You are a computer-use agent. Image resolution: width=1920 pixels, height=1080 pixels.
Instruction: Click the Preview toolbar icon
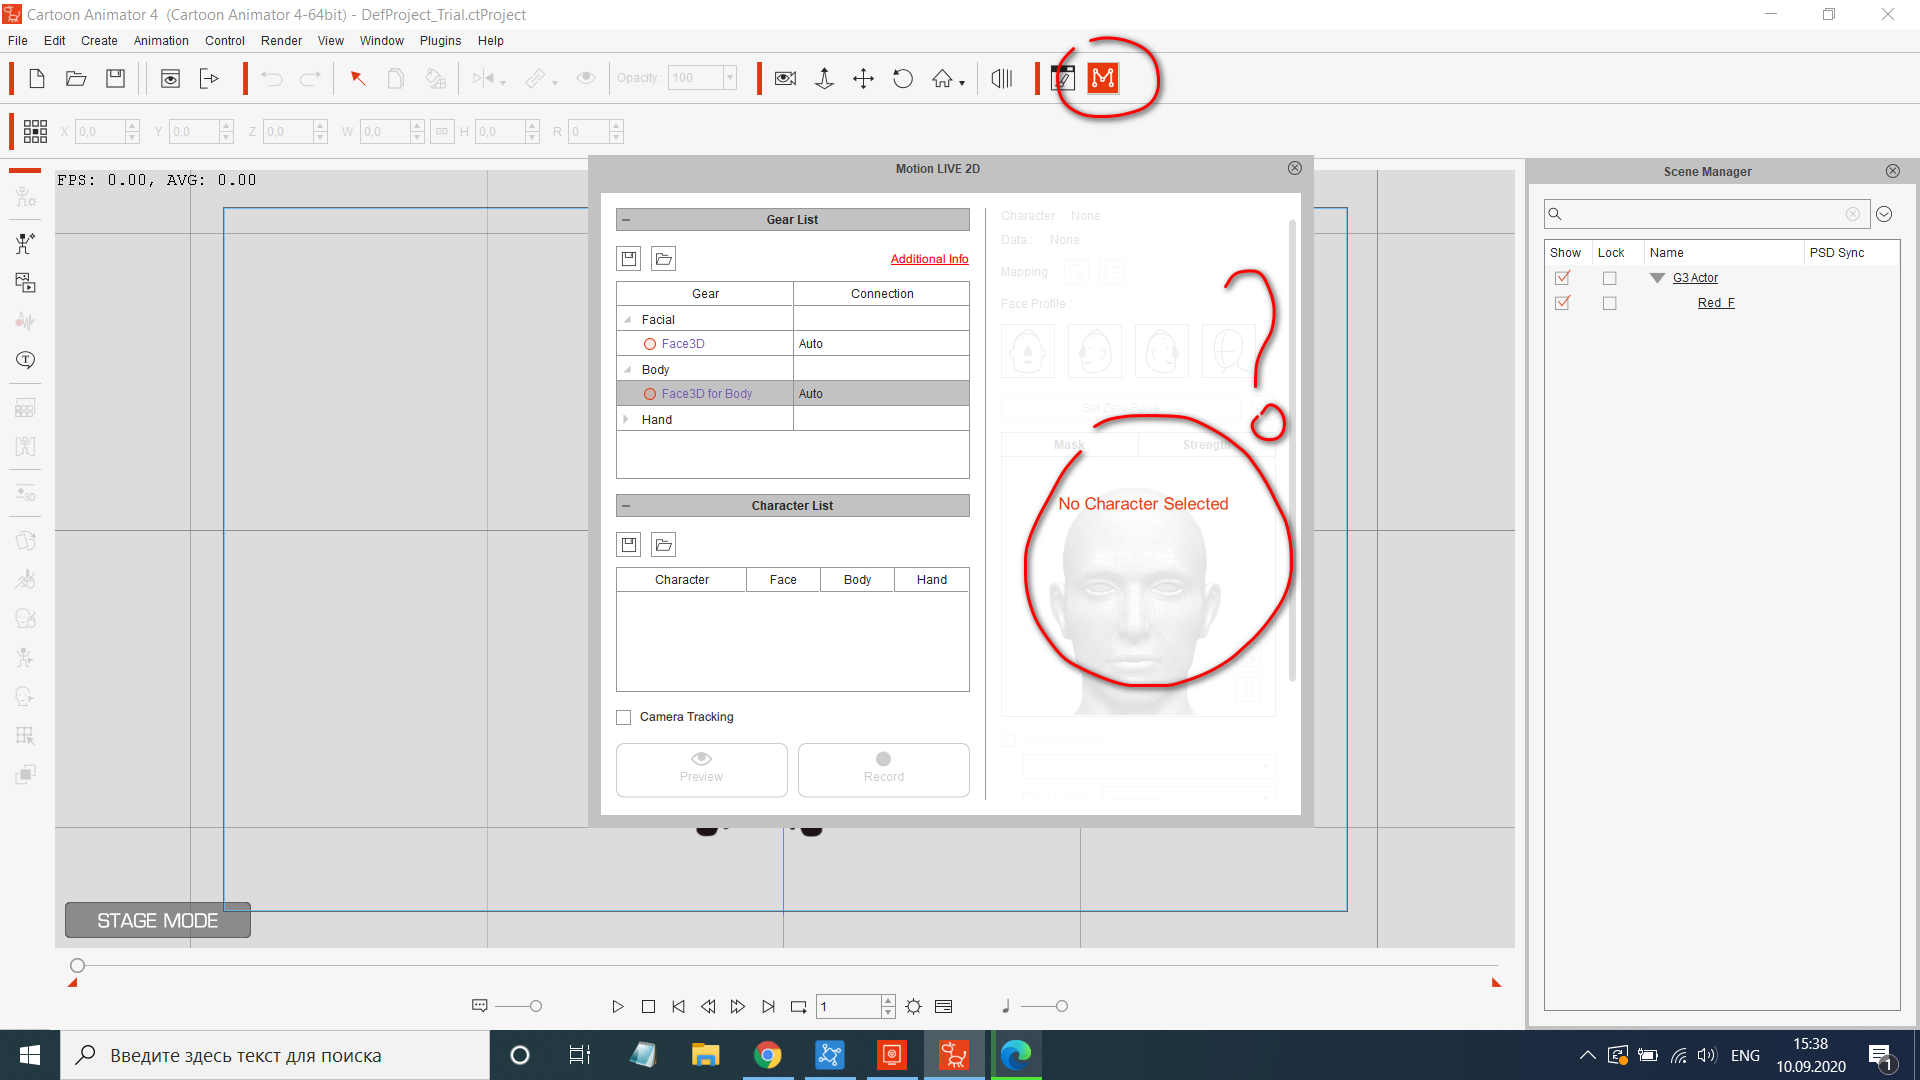pyautogui.click(x=170, y=78)
